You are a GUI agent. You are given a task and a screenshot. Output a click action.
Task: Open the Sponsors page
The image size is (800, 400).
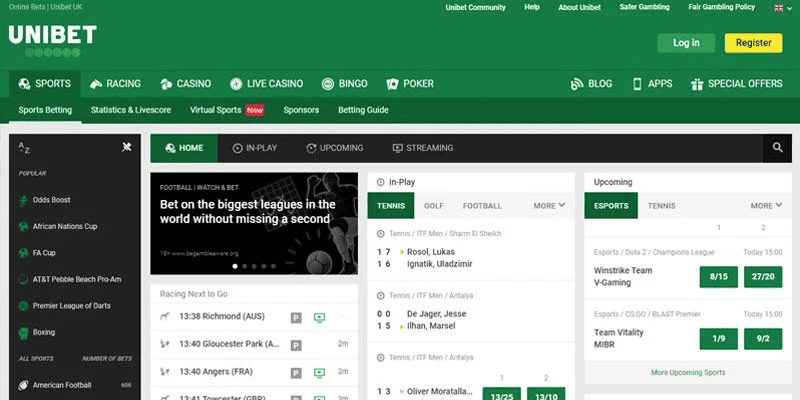tap(301, 110)
